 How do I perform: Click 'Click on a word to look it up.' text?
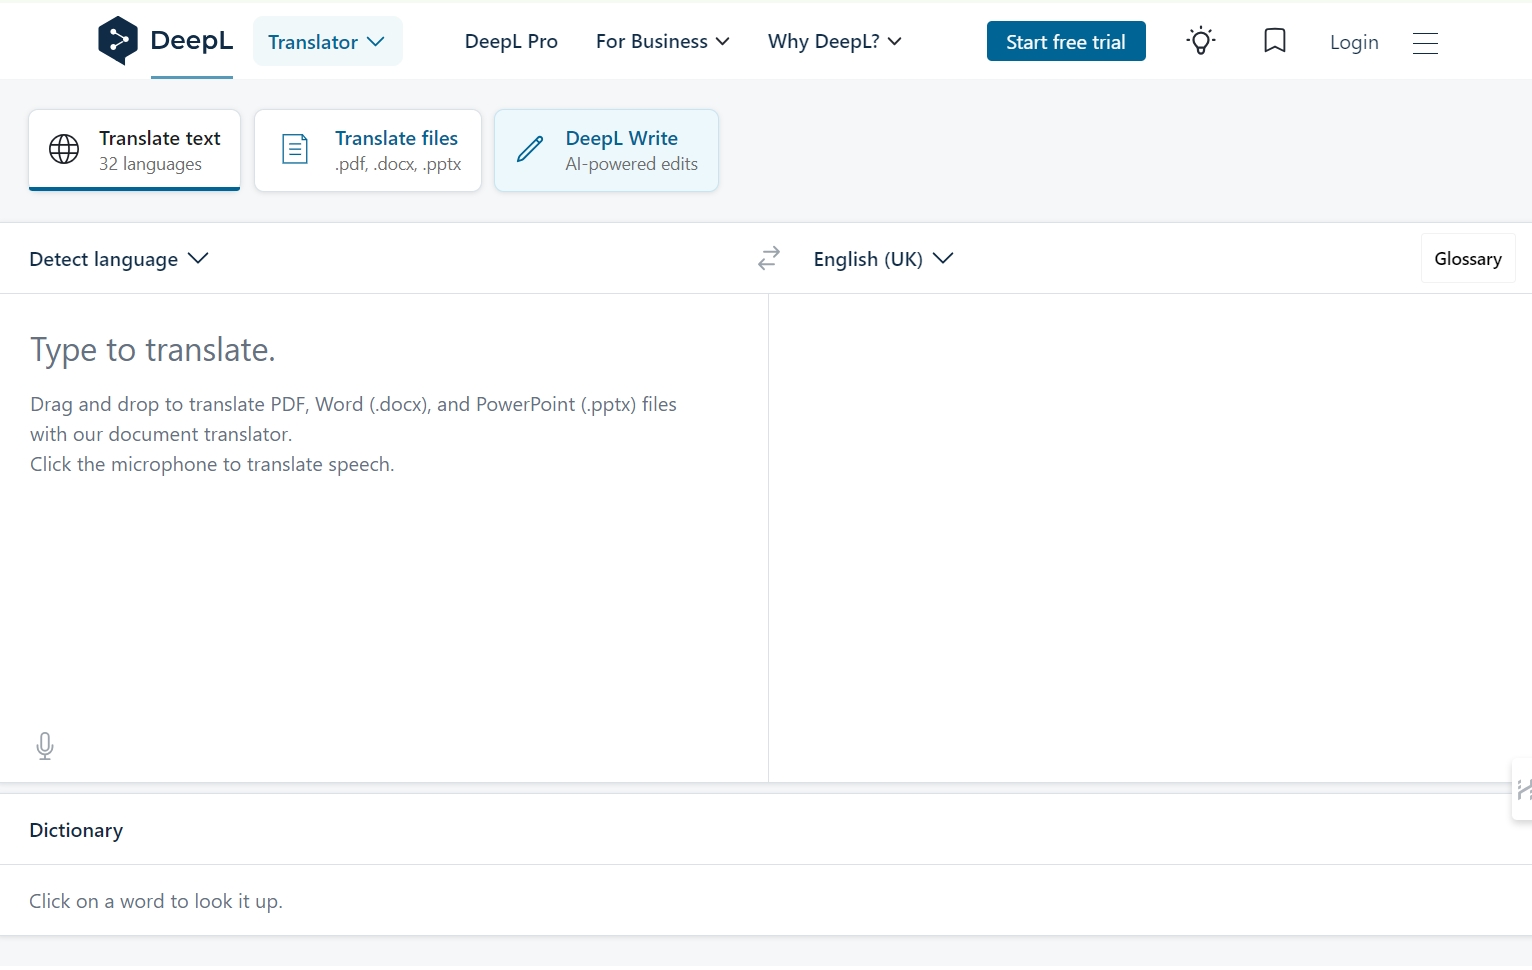pos(156,901)
